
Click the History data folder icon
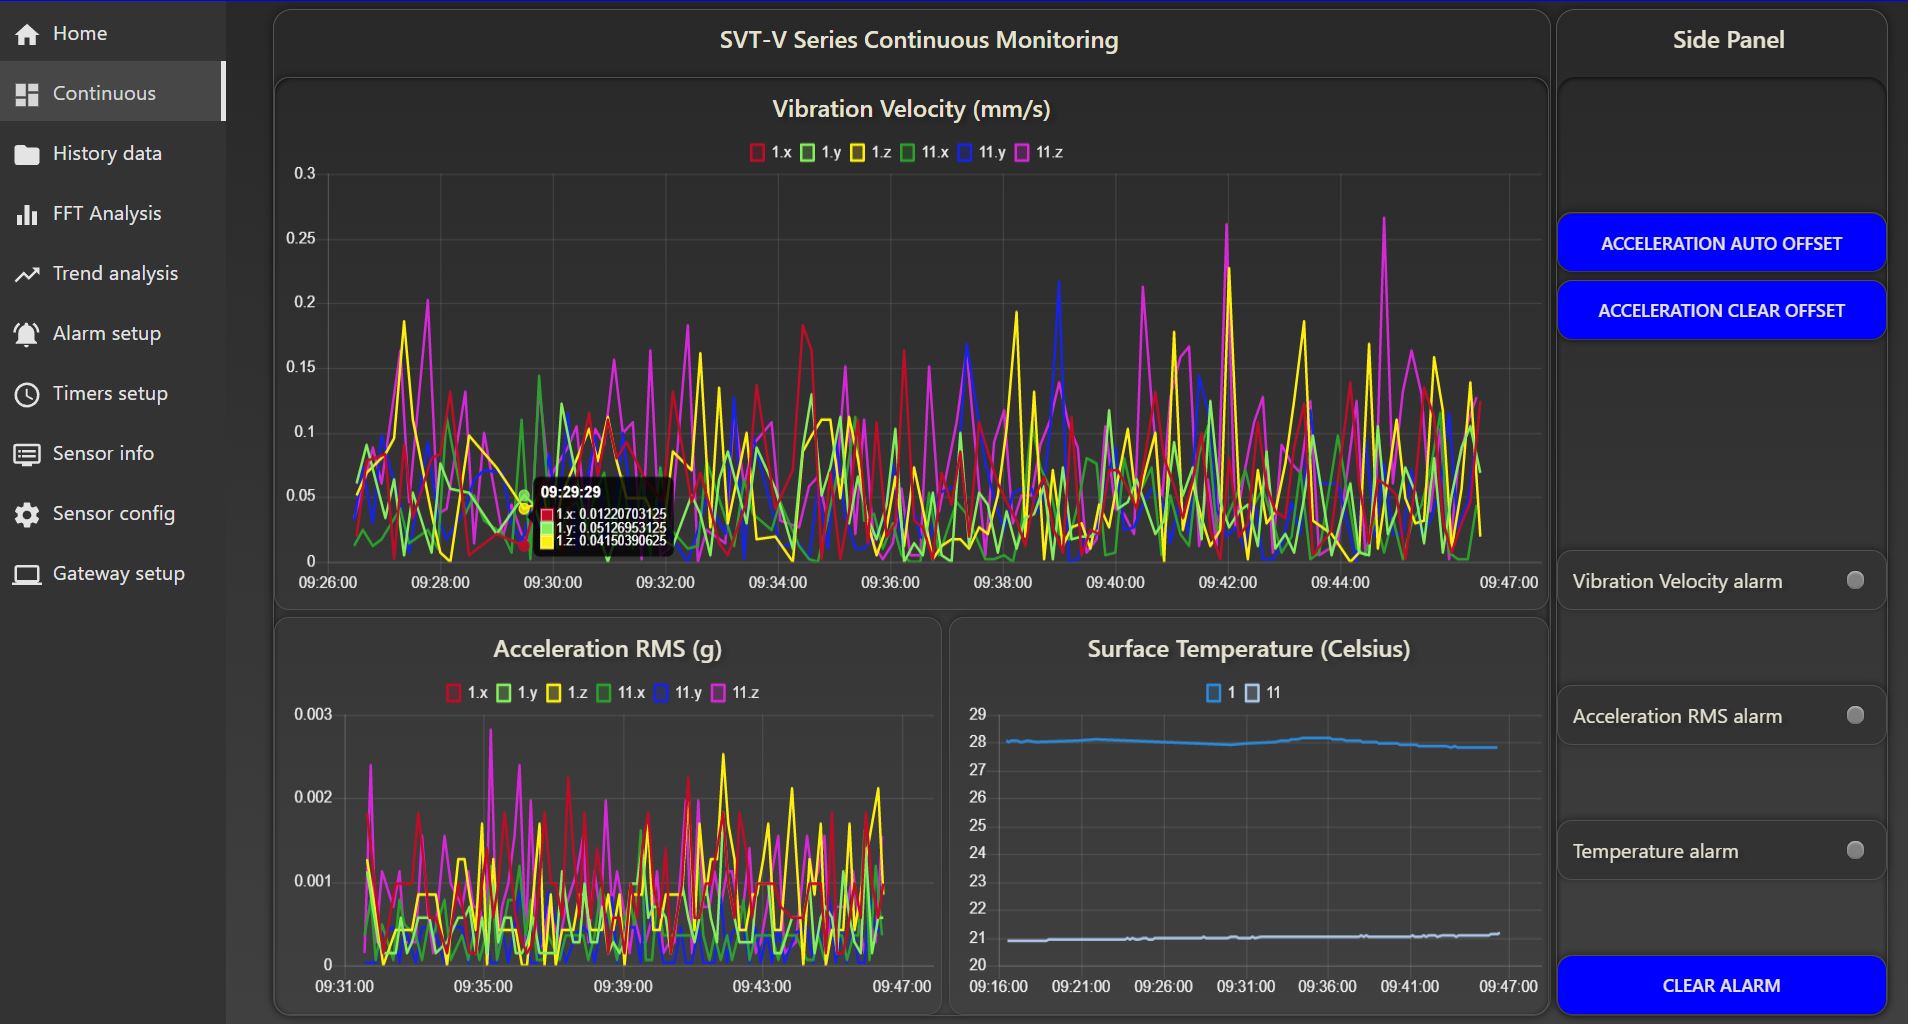pyautogui.click(x=27, y=154)
